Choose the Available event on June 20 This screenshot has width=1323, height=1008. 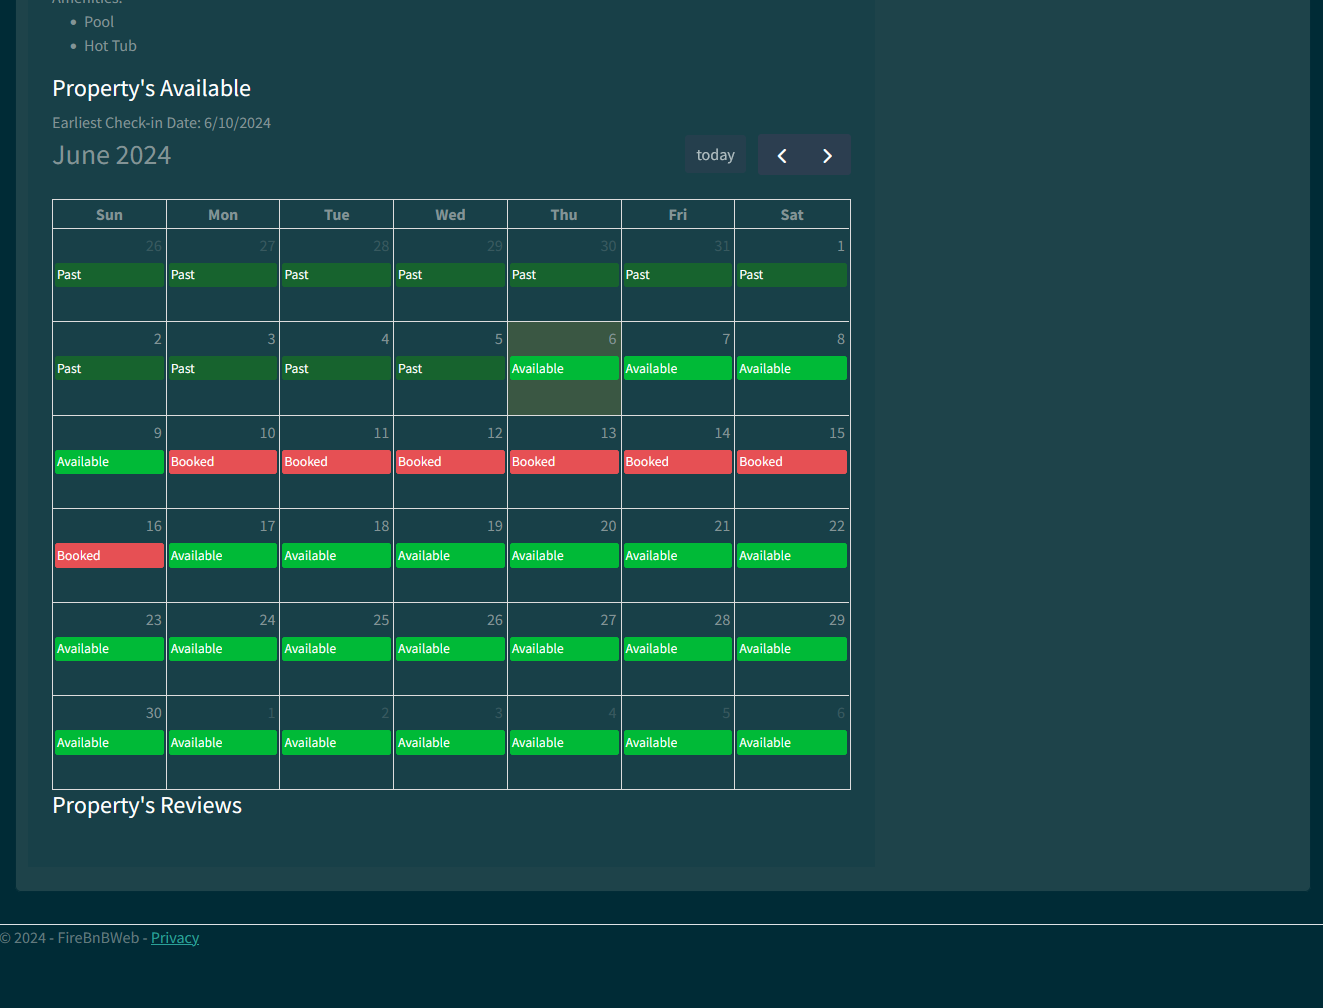click(x=564, y=556)
